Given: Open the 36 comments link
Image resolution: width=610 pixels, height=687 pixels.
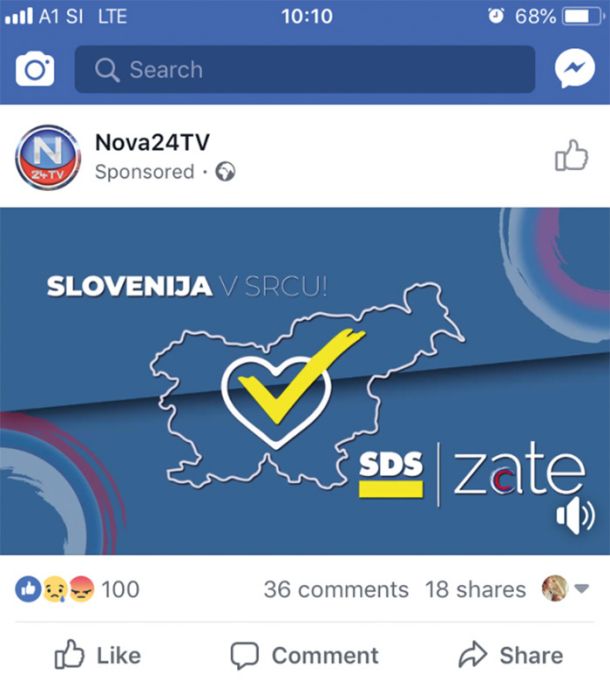Looking at the screenshot, I should (x=336, y=590).
